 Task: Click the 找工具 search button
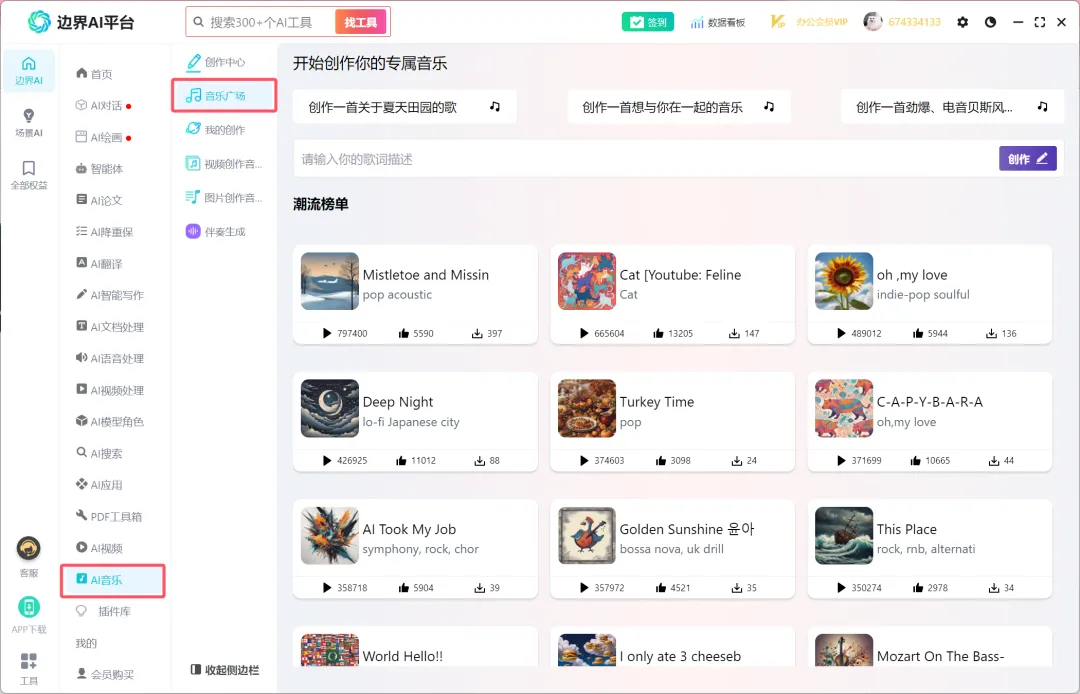[361, 22]
